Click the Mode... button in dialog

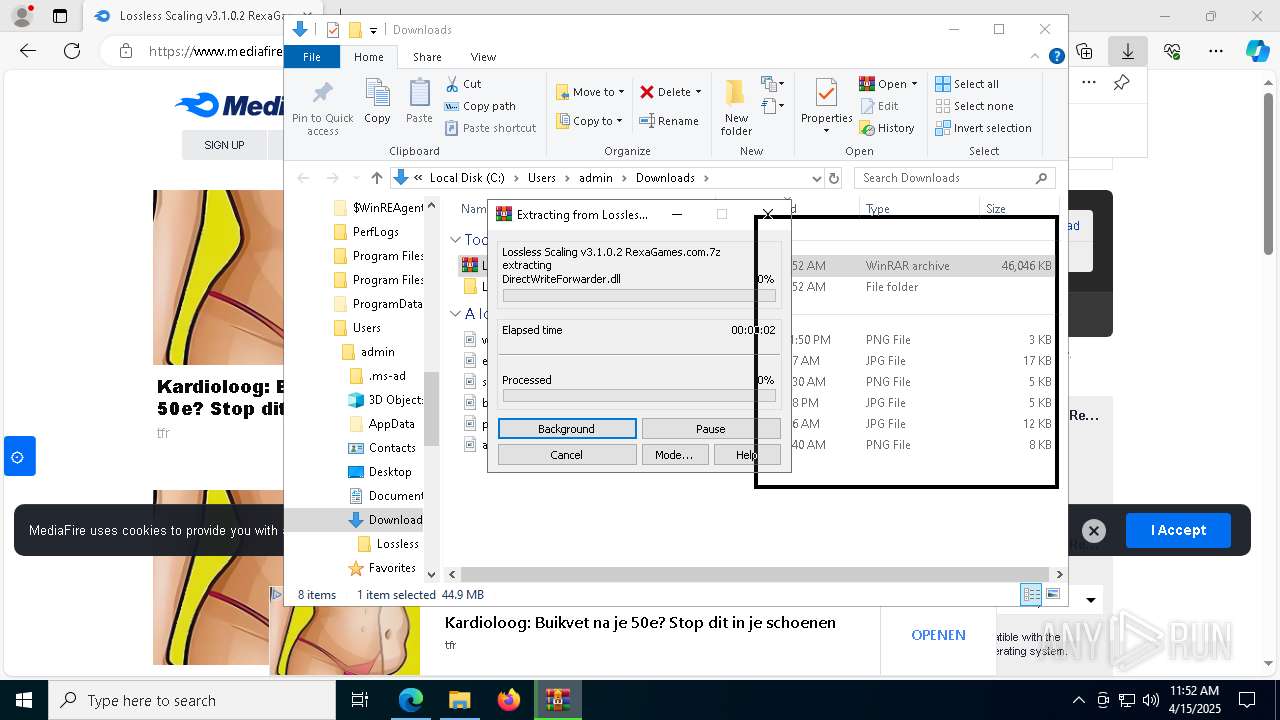tap(674, 455)
